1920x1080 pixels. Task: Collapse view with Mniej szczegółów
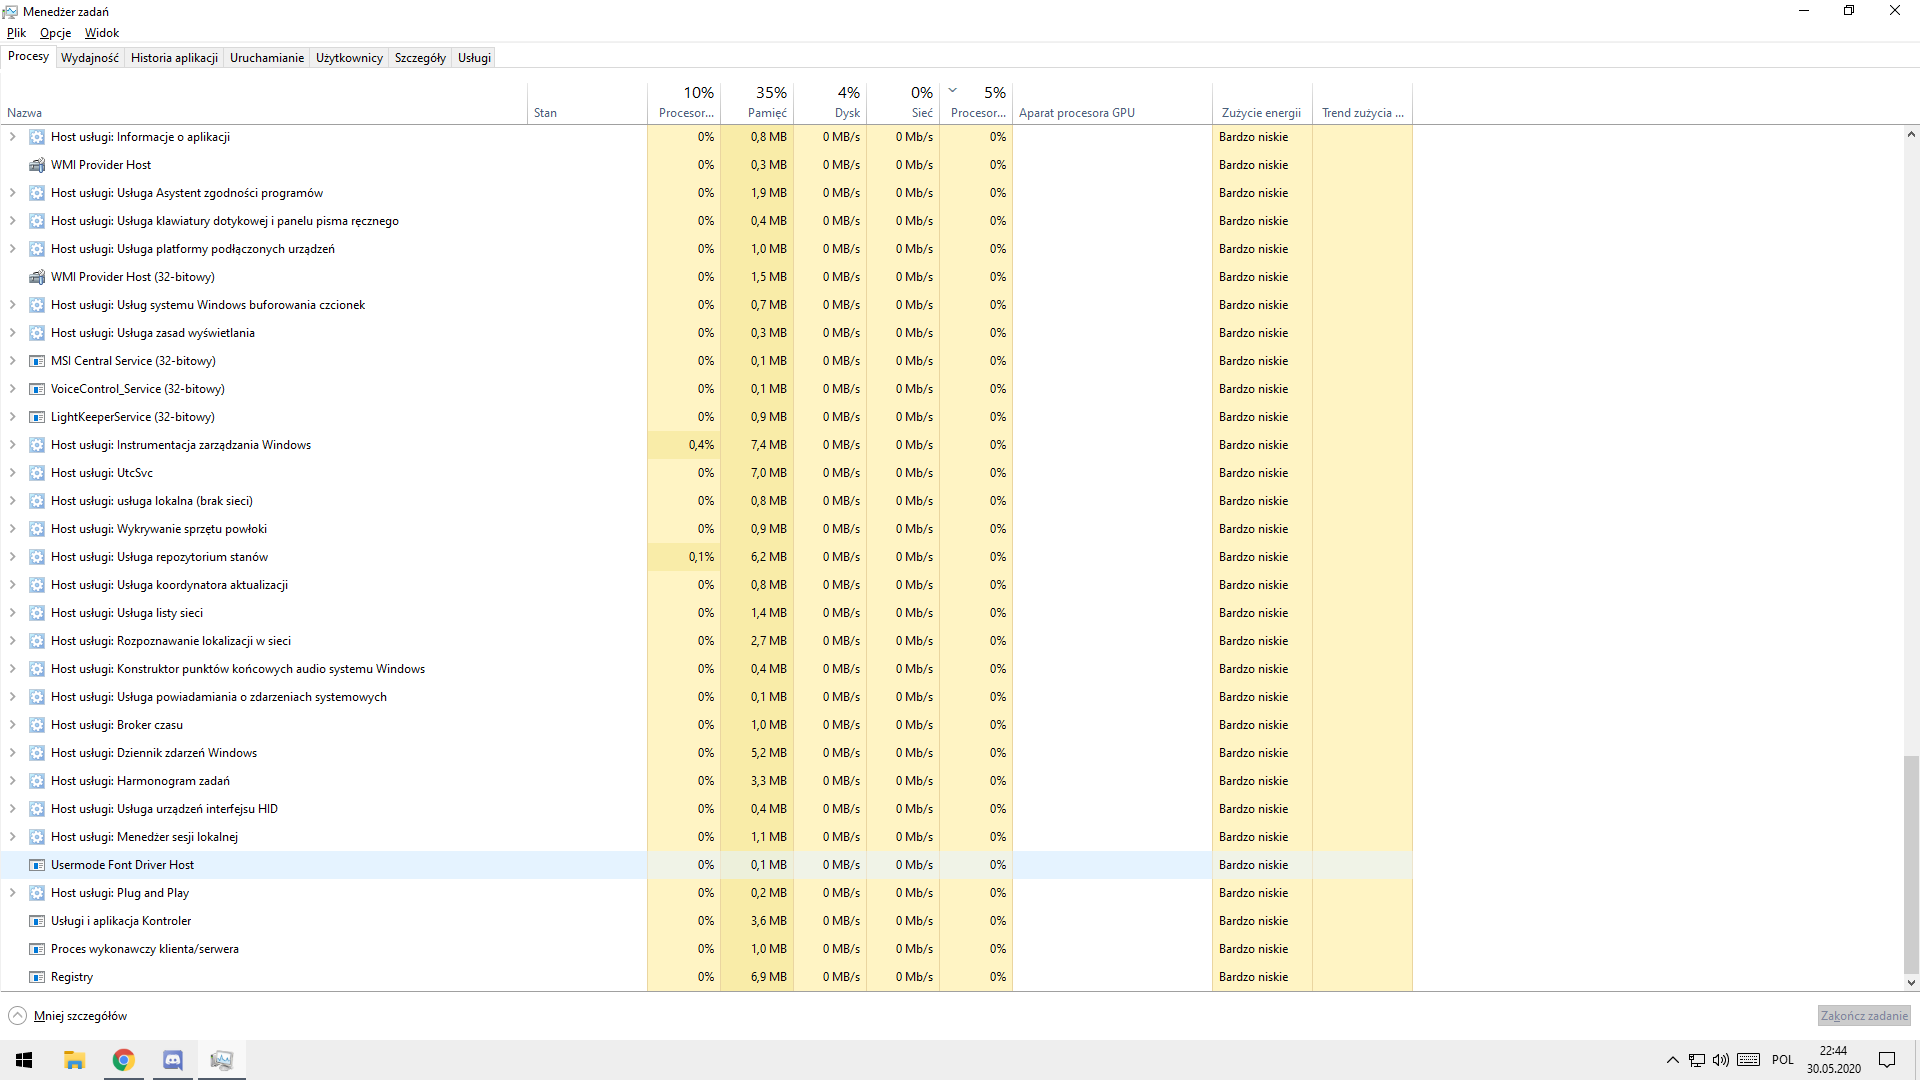[68, 1016]
